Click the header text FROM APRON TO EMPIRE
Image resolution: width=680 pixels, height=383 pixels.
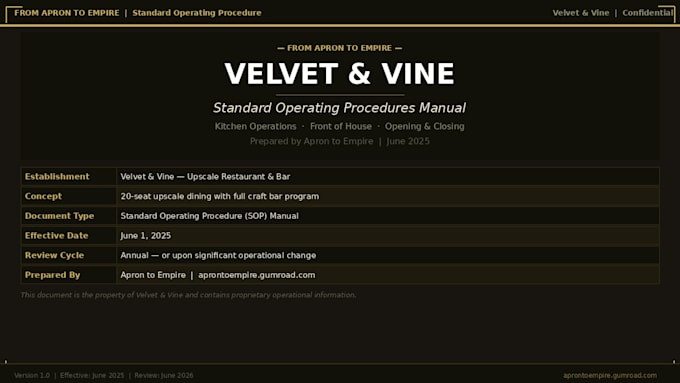point(66,13)
